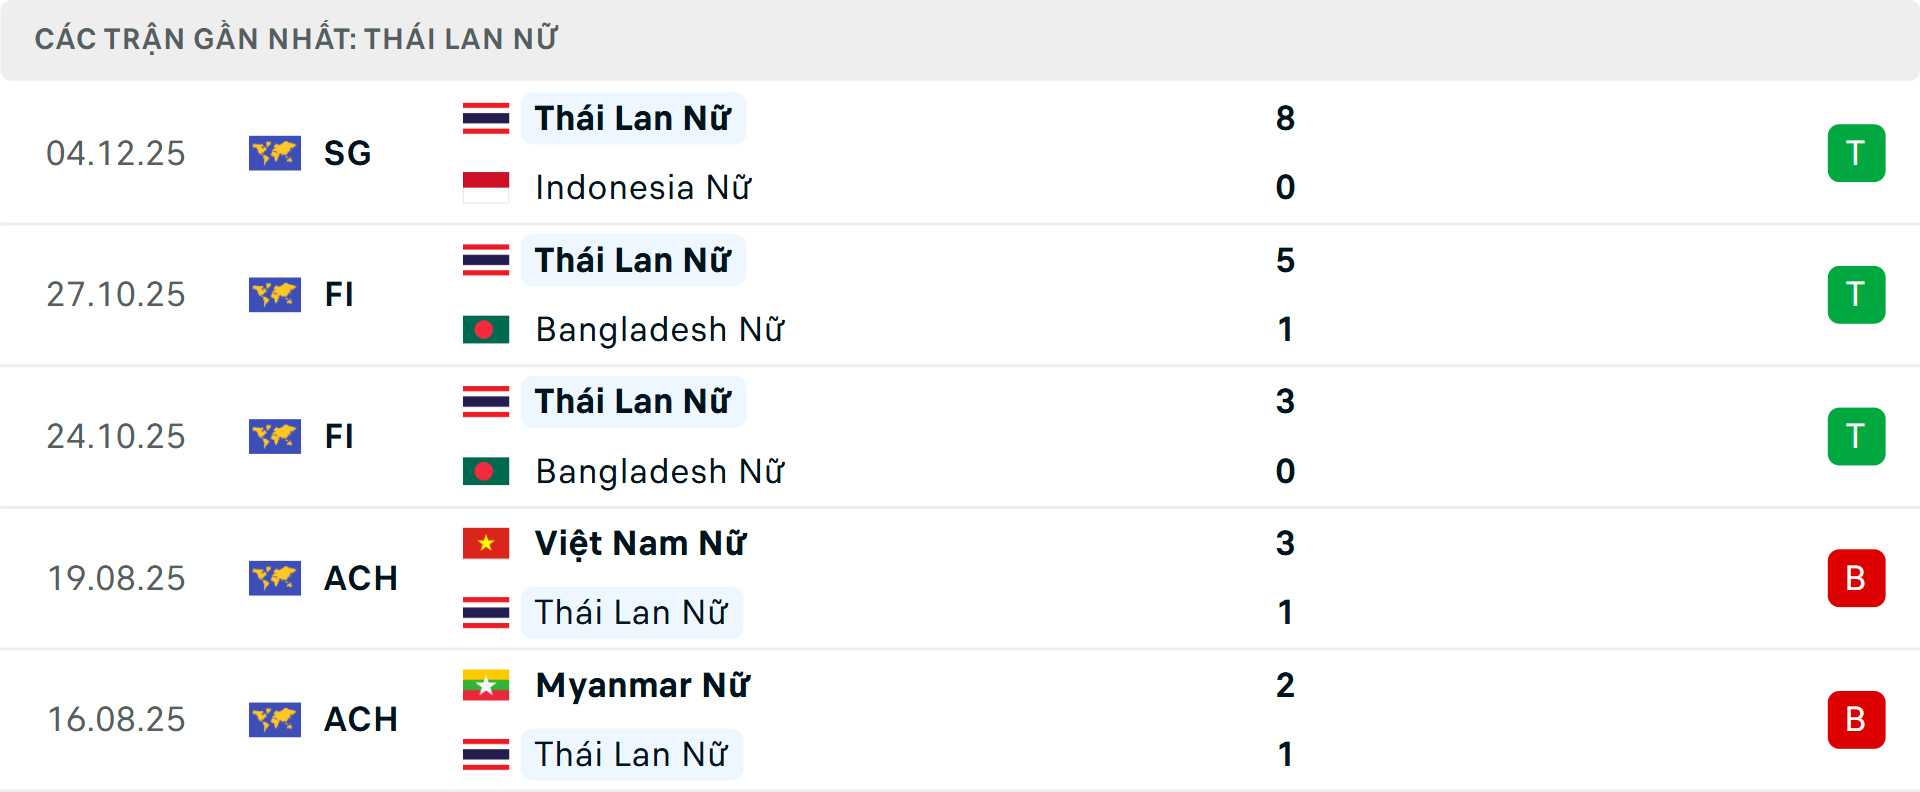Click the Bangladesh Nữ team name

click(x=660, y=329)
